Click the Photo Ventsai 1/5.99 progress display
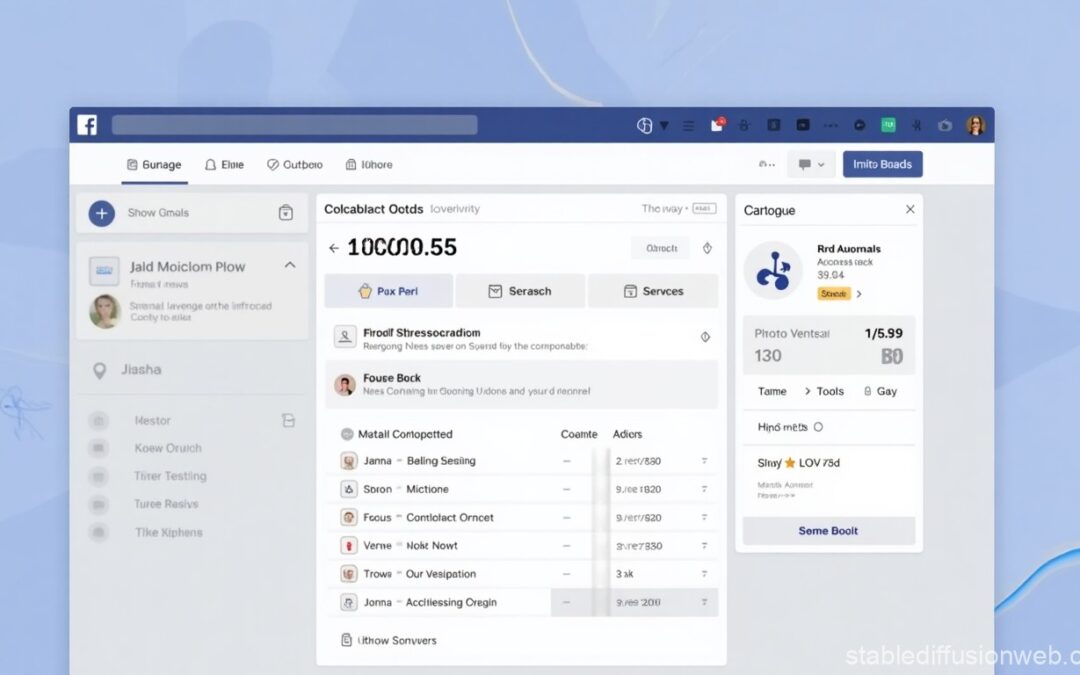 [x=828, y=345]
